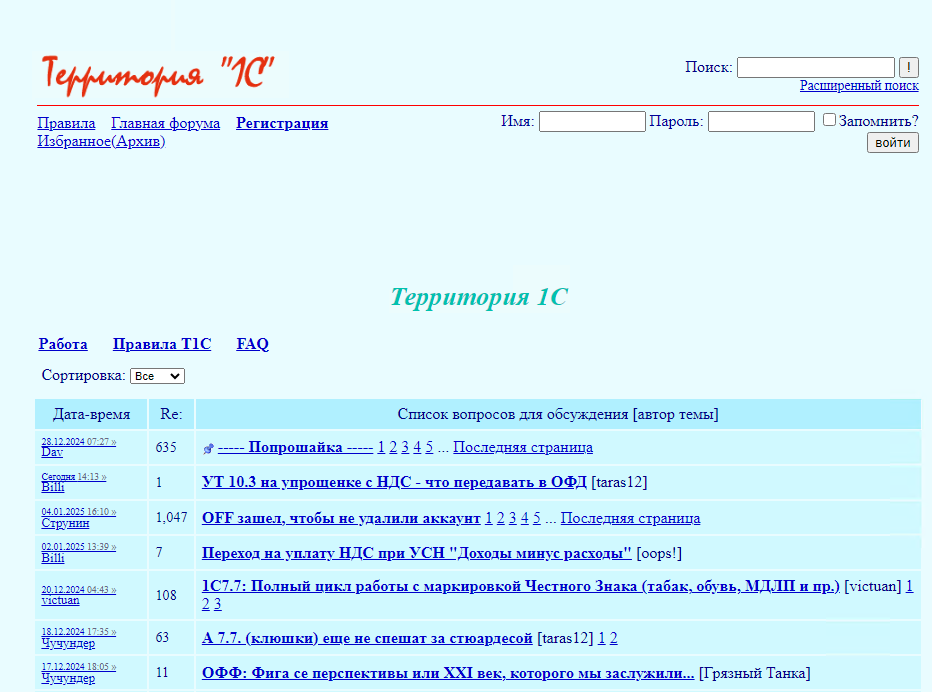Viewport: 932px width, 692px height.
Task: Open thread "ОФФ: Фига се перспективы или XXI век"
Action: point(448,673)
